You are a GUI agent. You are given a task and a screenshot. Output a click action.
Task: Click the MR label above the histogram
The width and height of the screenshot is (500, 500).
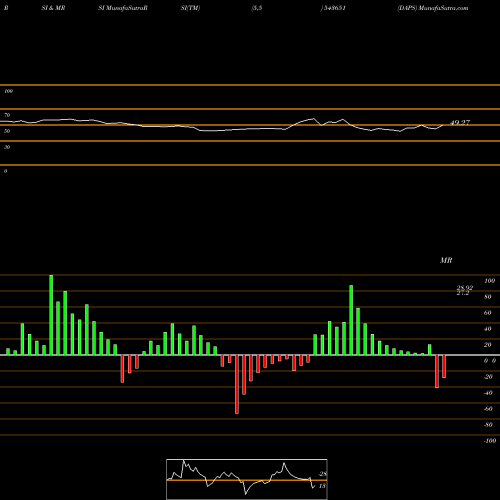point(446,260)
